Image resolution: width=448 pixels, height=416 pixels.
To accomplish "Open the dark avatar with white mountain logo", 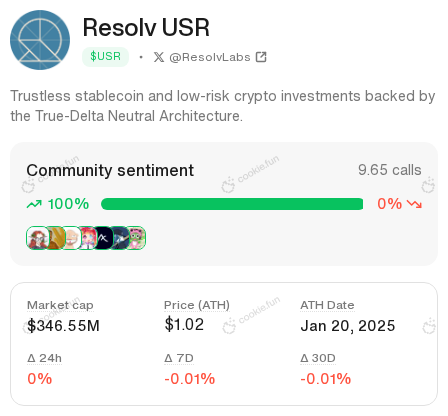I will (103, 238).
